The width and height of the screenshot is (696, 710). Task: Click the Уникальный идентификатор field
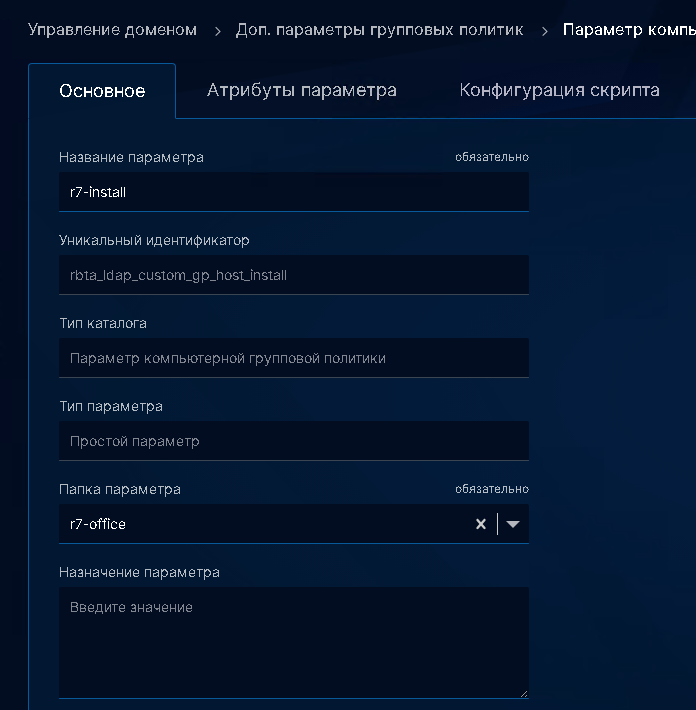click(x=294, y=275)
